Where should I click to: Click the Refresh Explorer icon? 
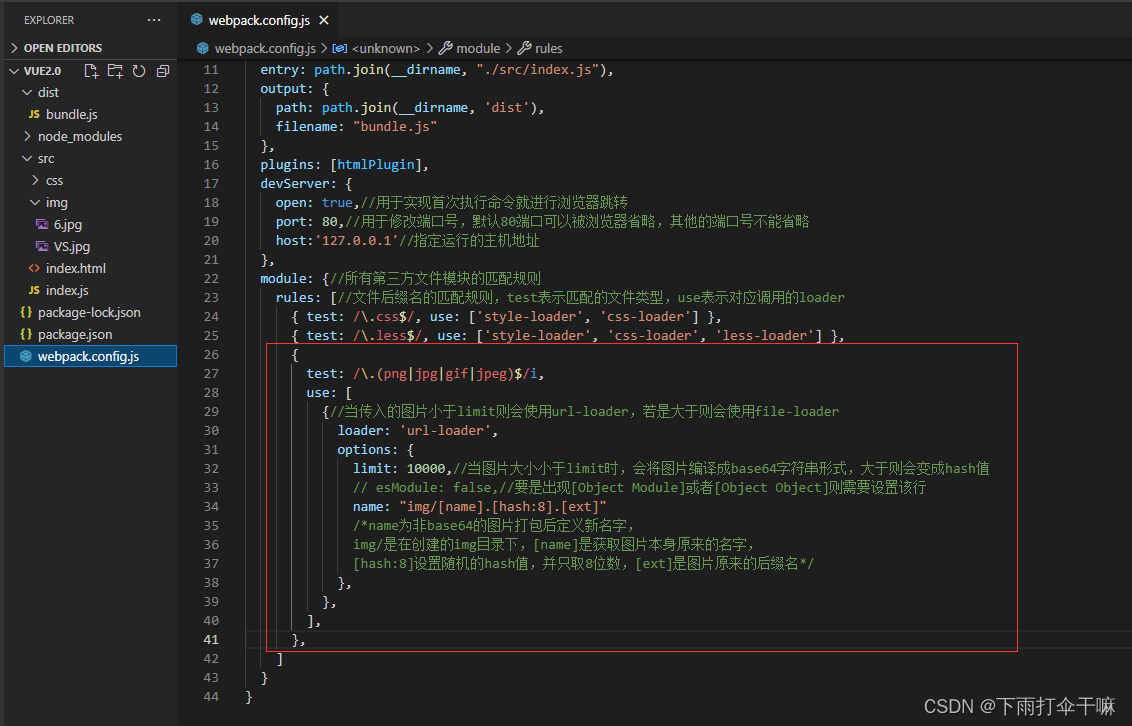139,71
